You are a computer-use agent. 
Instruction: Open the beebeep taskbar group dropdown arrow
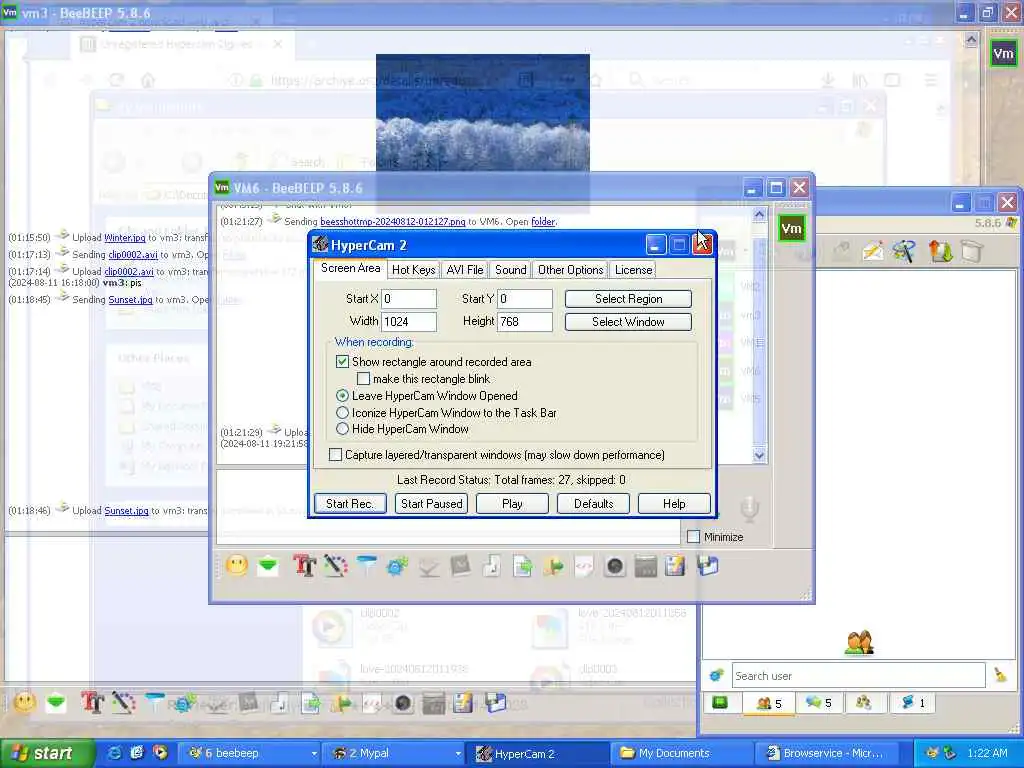(x=314, y=754)
